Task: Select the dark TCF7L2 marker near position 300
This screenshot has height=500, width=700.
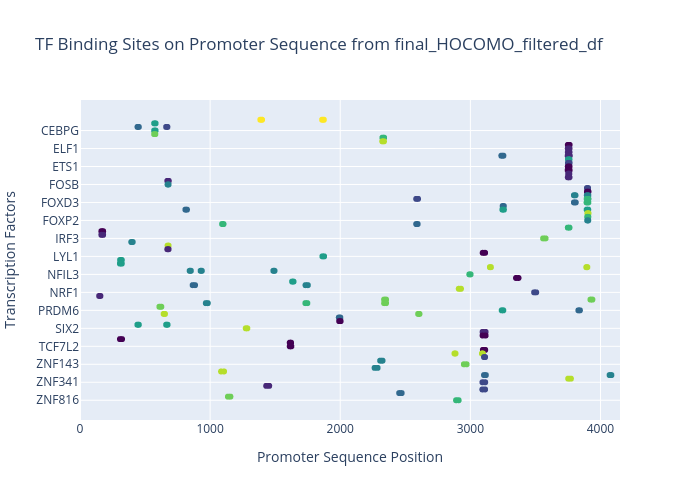Action: click(121, 339)
